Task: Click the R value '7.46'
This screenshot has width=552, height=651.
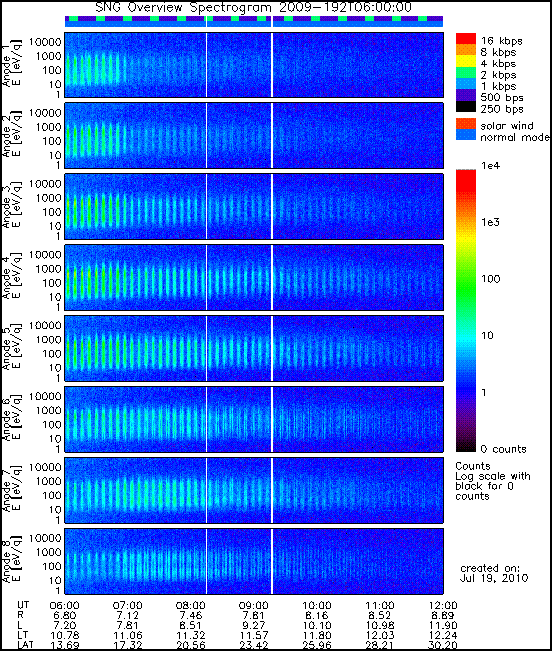Action: pyautogui.click(x=191, y=615)
